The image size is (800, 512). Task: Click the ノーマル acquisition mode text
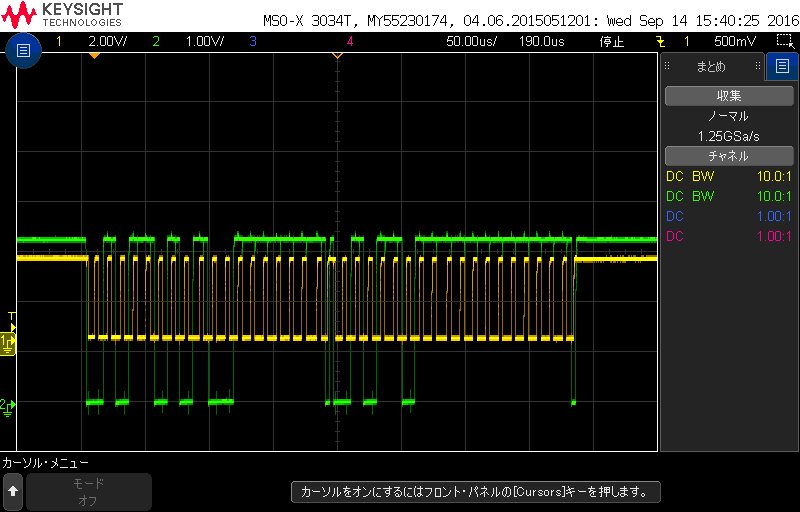(x=729, y=116)
